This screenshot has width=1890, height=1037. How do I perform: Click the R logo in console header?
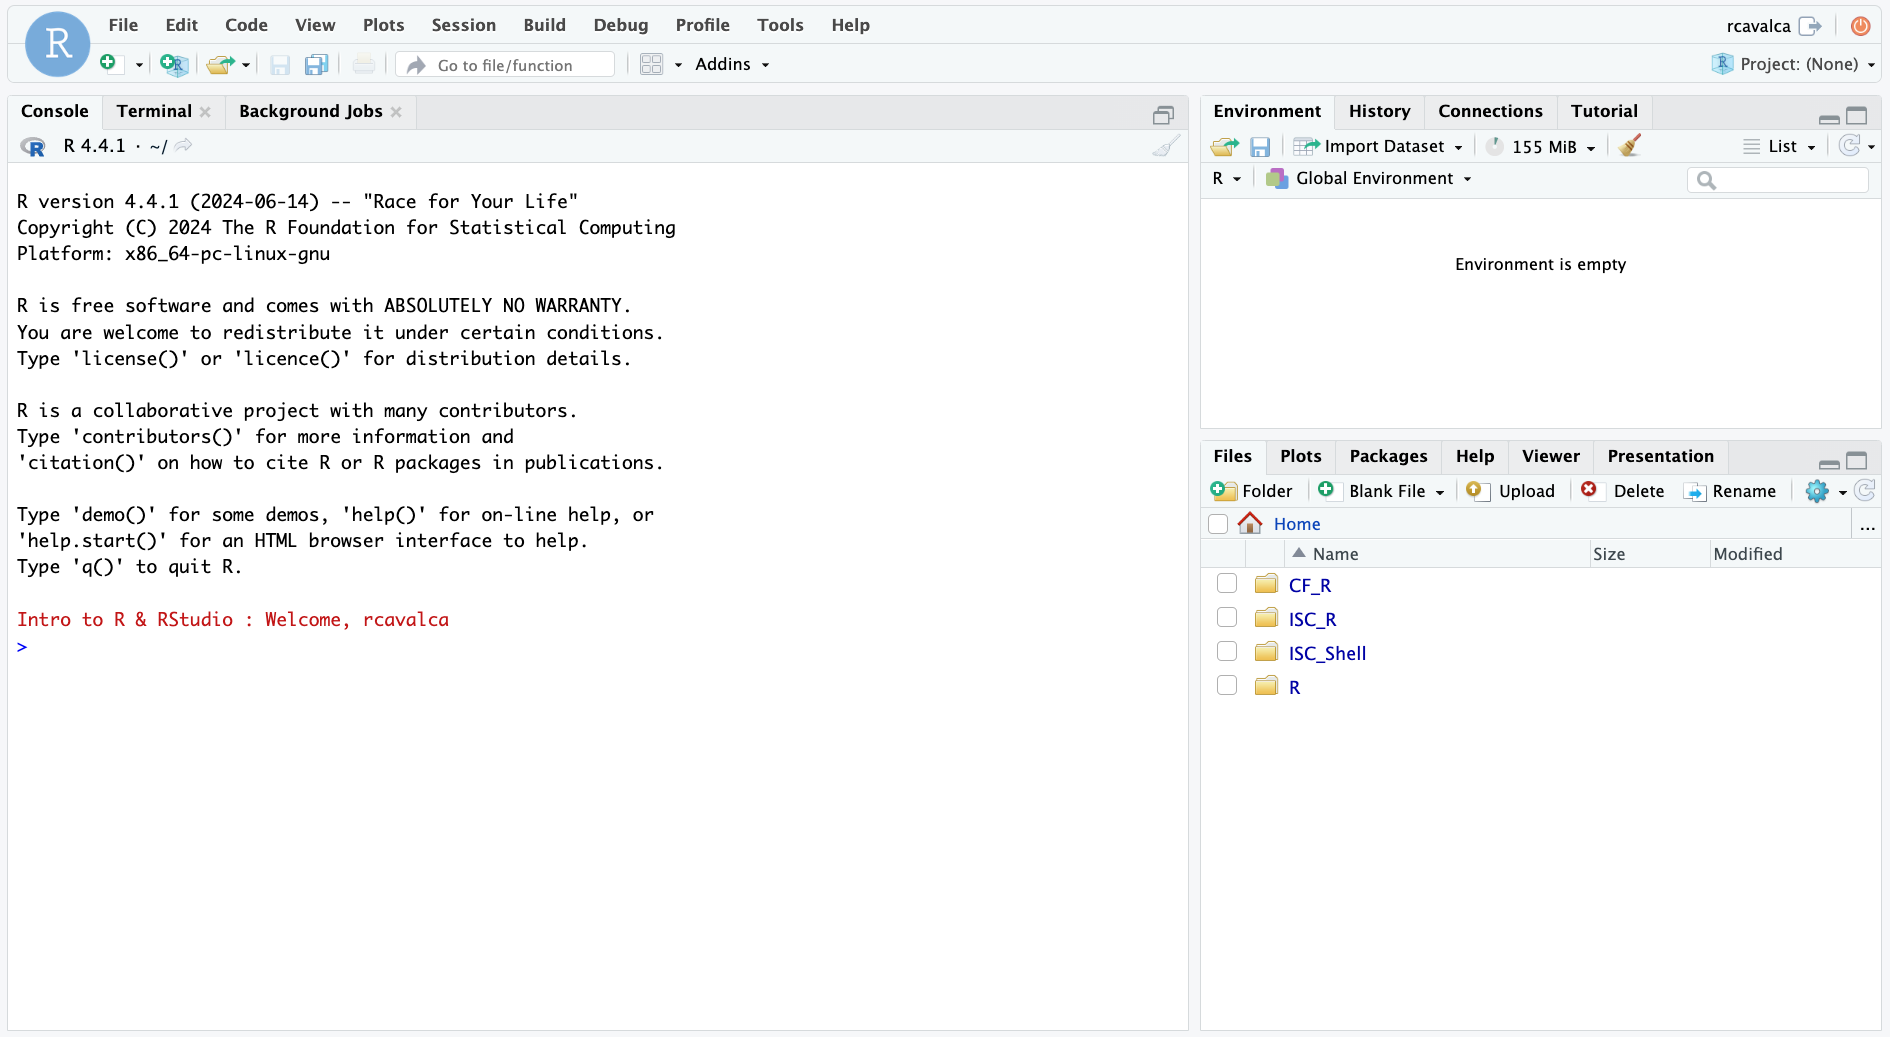coord(33,146)
